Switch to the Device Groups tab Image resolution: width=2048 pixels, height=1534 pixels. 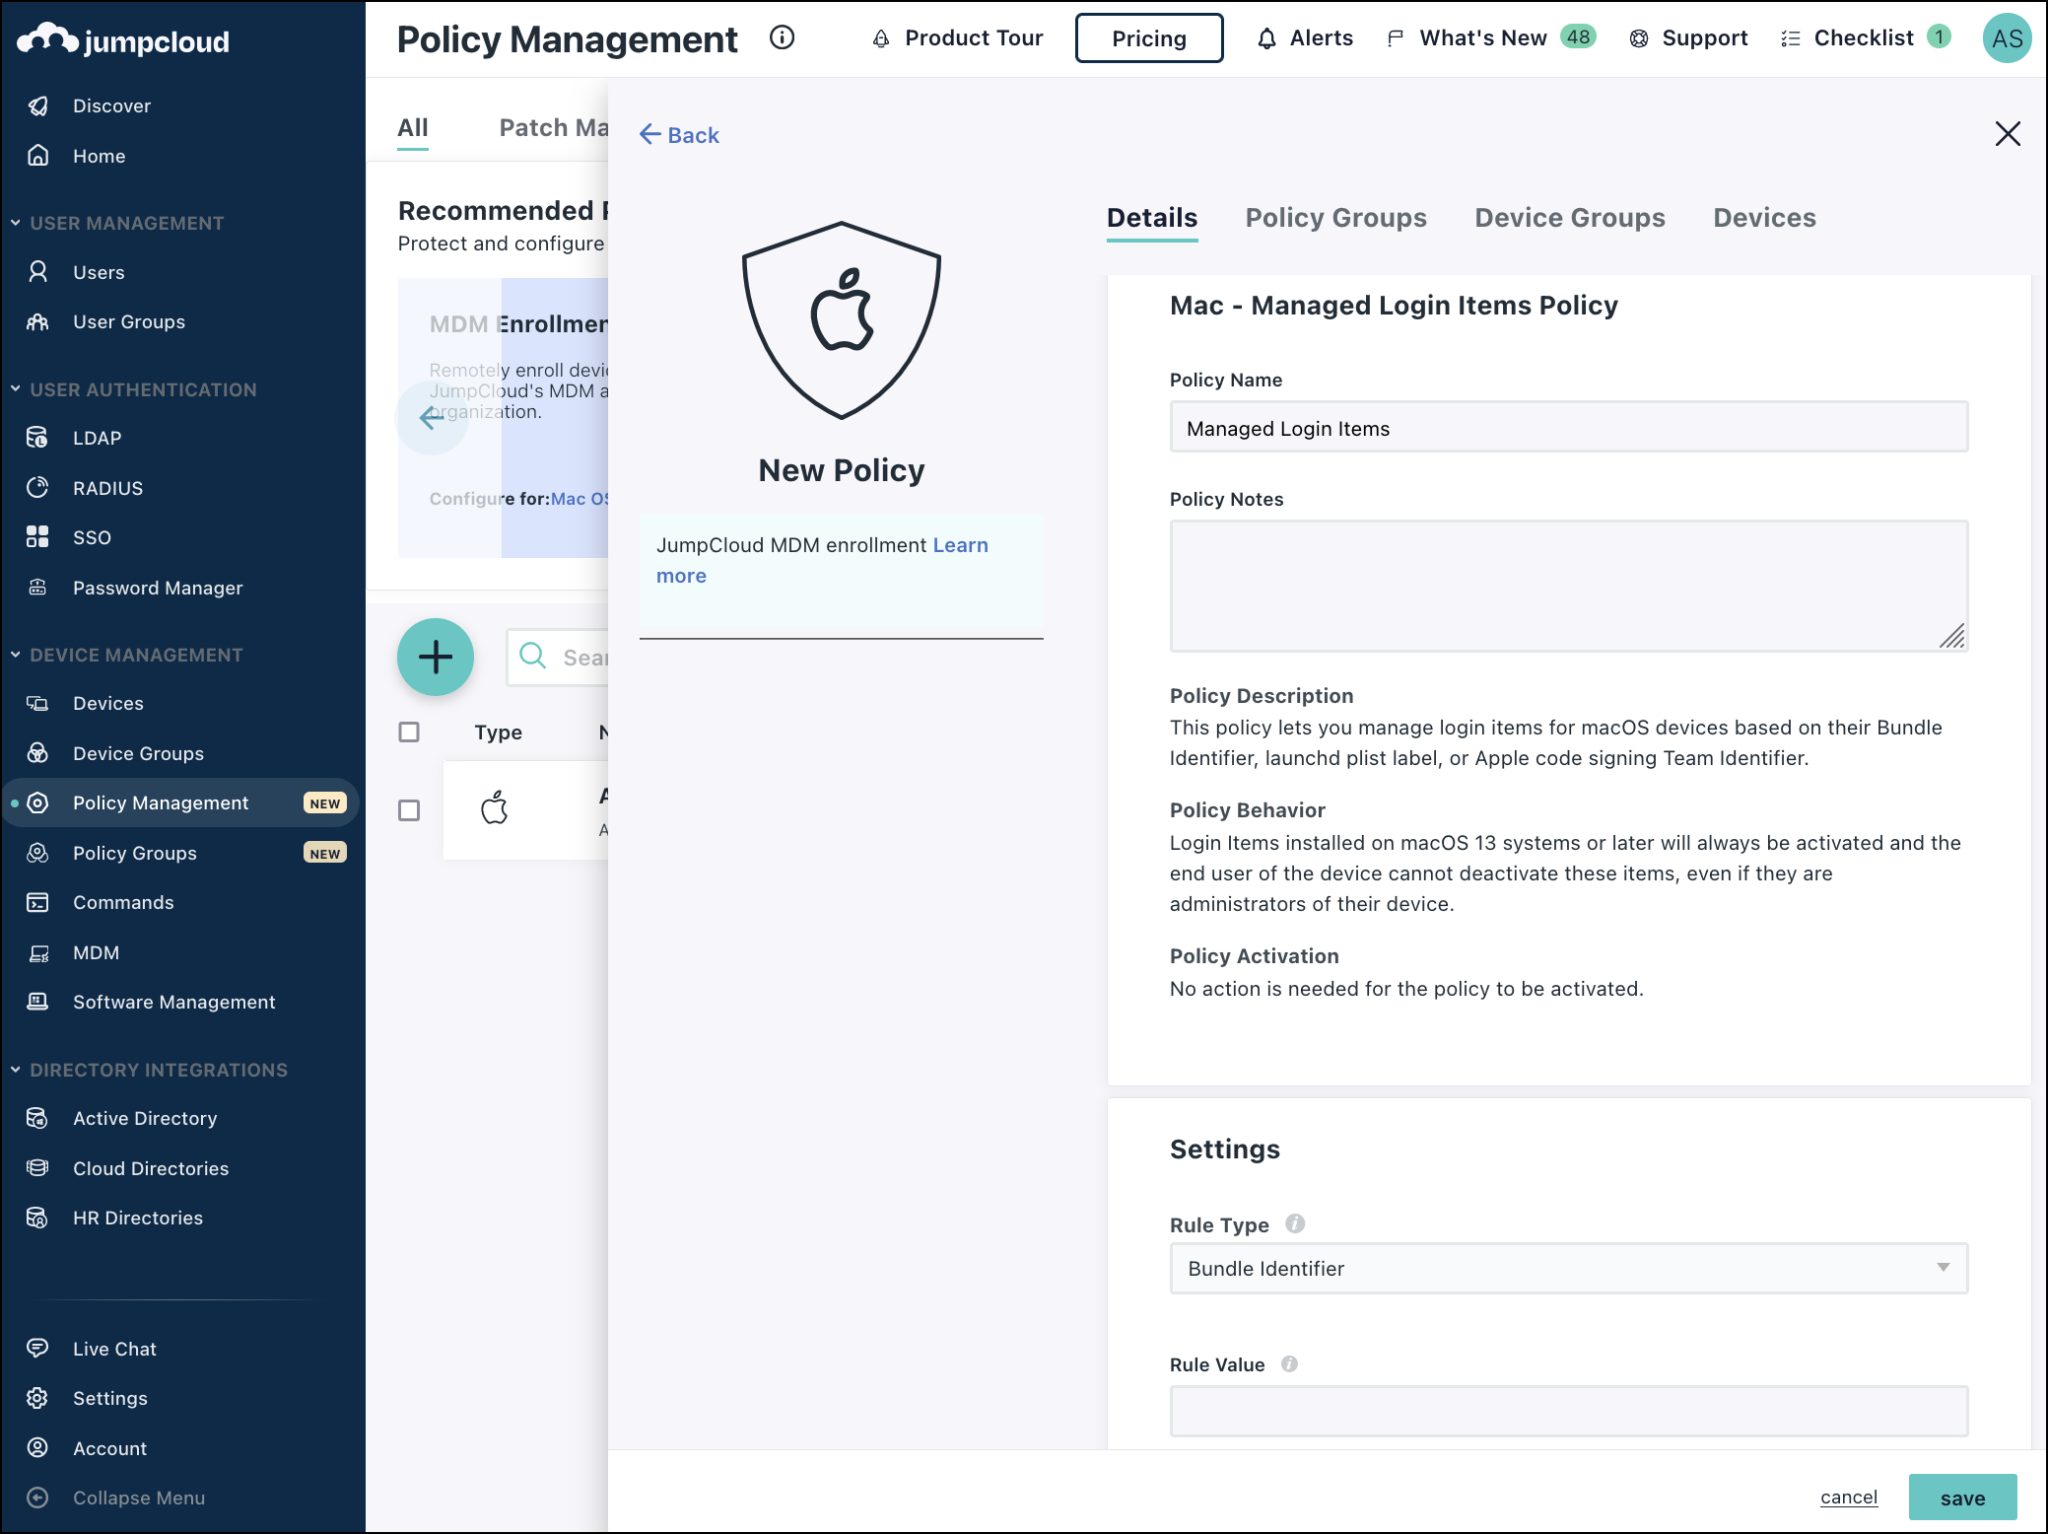(x=1569, y=218)
